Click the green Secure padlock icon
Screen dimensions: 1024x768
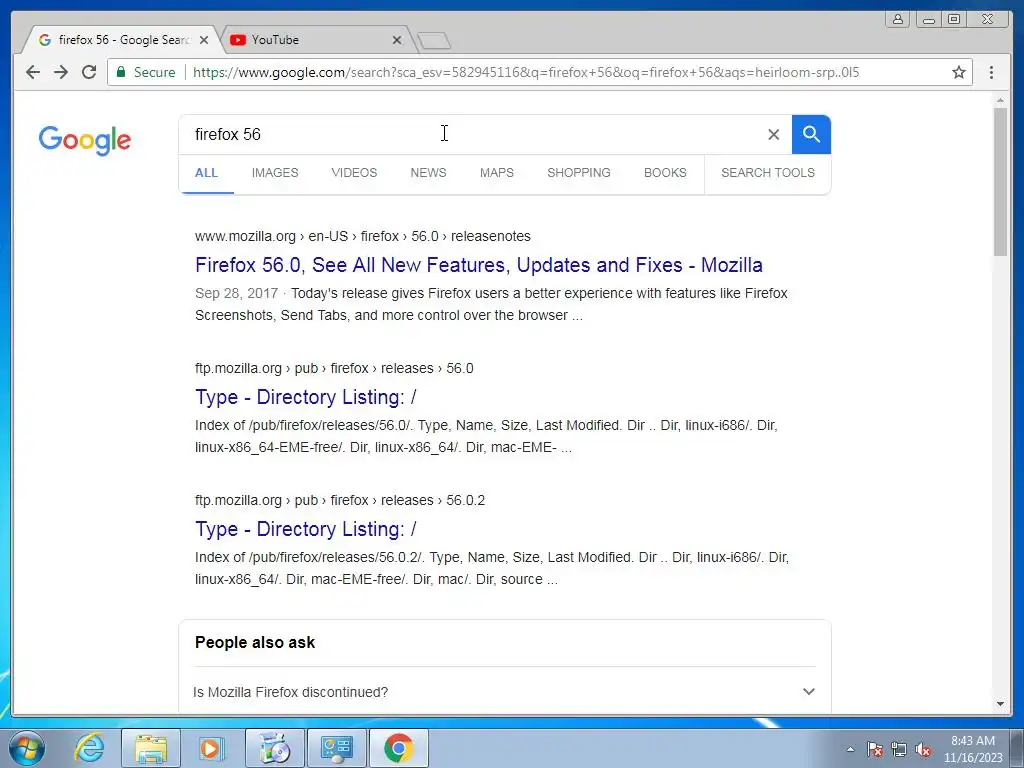121,72
